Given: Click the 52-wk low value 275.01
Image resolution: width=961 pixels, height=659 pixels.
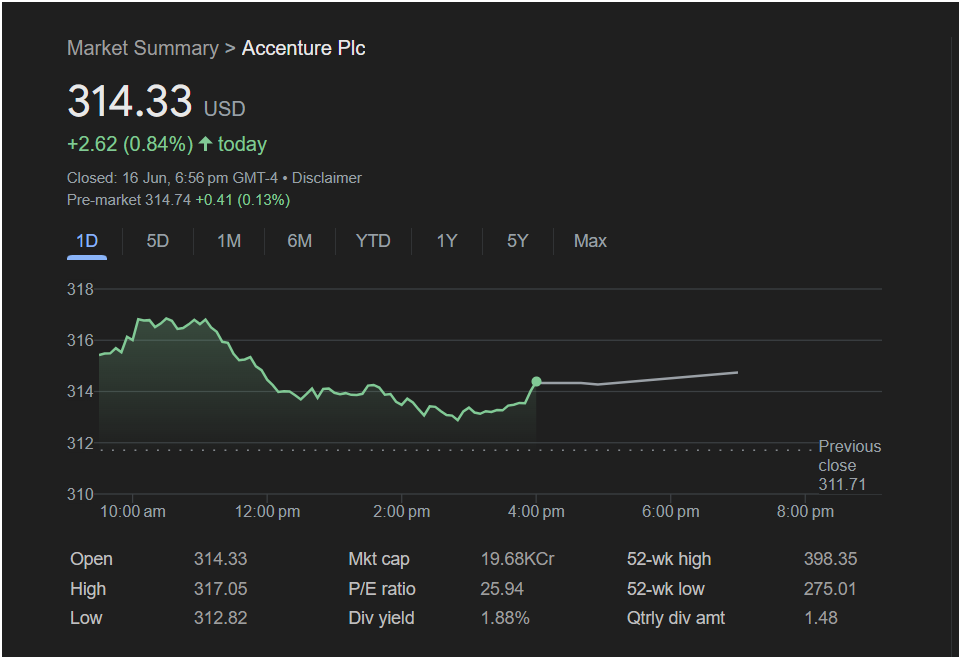Looking at the screenshot, I should click(830, 589).
